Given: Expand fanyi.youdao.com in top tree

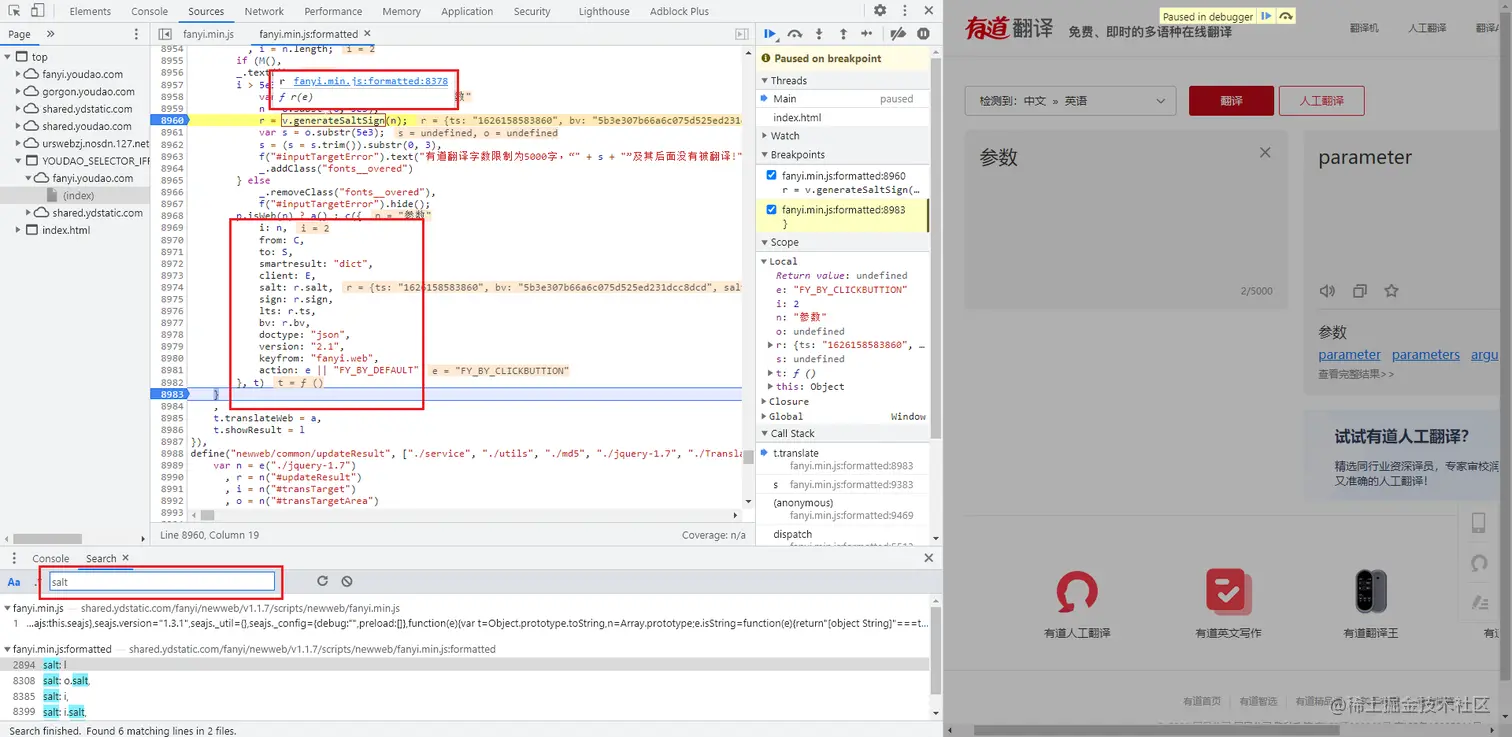Looking at the screenshot, I should click(20, 74).
